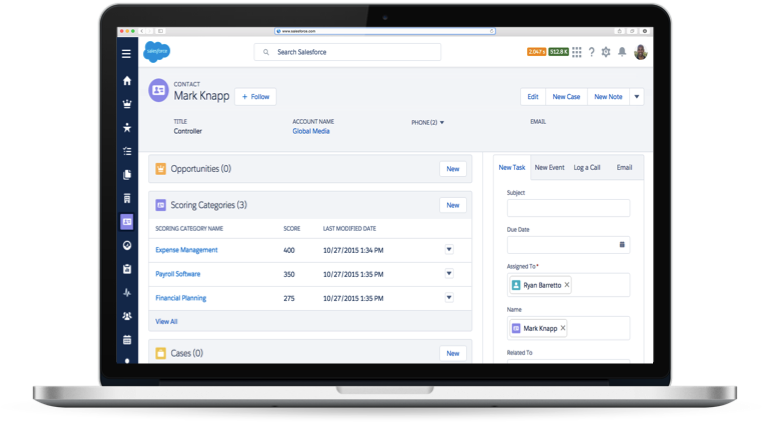Click the Opportunities (0) heading
This screenshot has height=422, width=762.
tap(201, 169)
